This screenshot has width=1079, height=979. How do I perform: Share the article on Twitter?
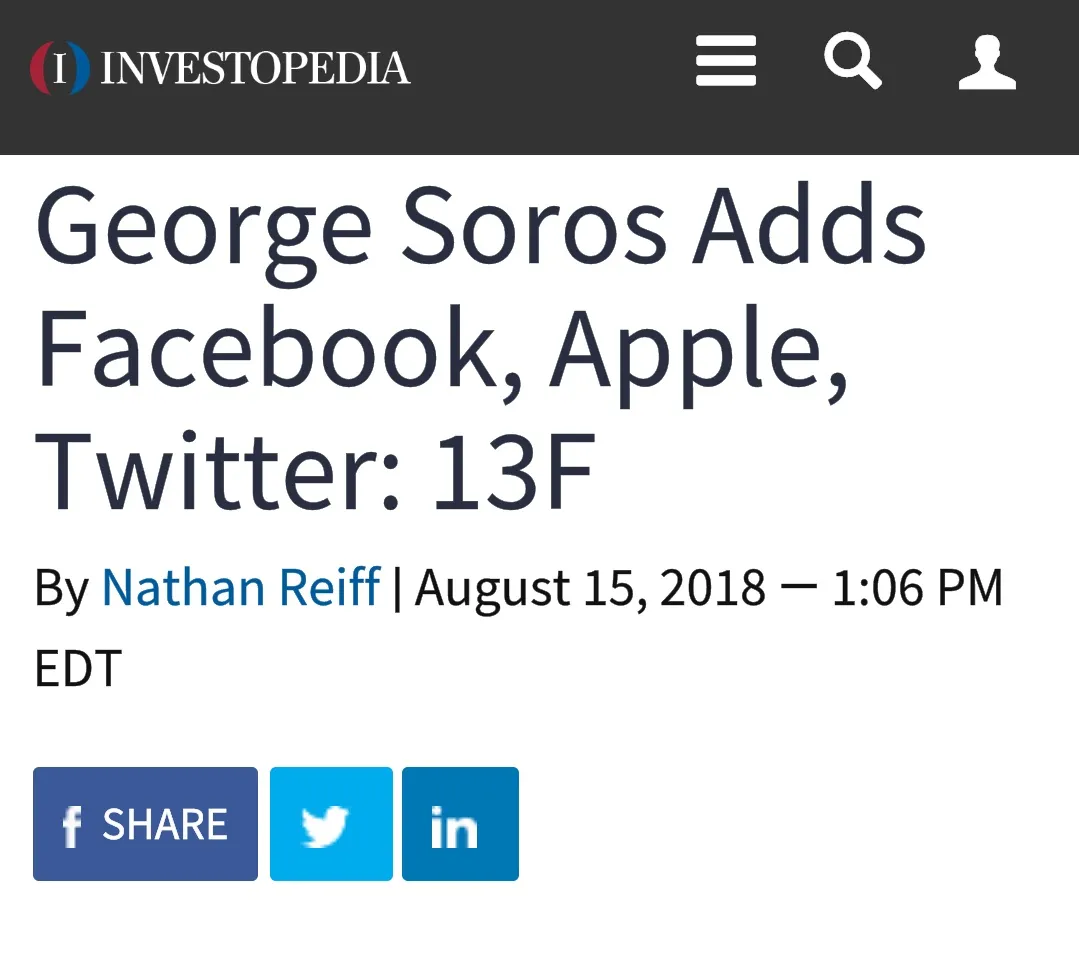click(331, 824)
